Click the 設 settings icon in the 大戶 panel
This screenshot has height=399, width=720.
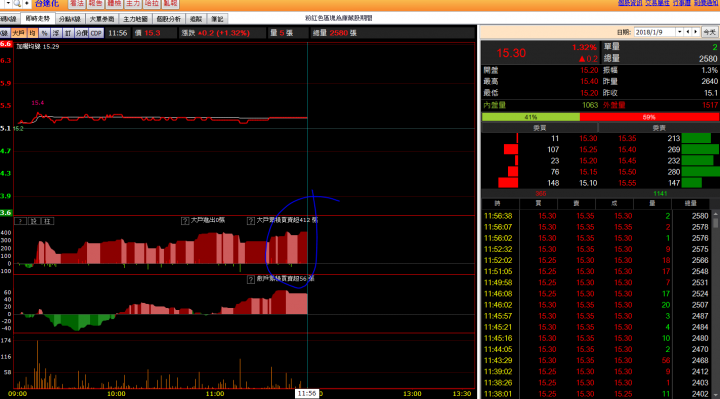click(34, 221)
